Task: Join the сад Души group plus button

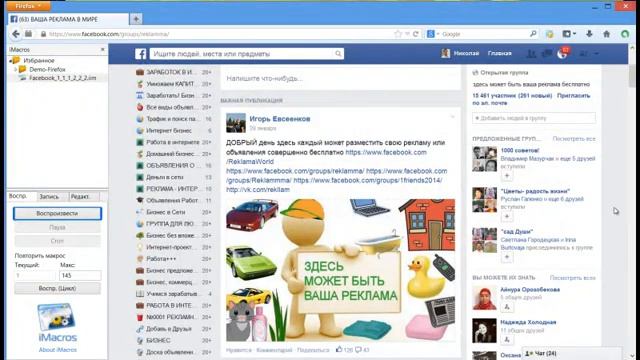Action: coord(507,257)
